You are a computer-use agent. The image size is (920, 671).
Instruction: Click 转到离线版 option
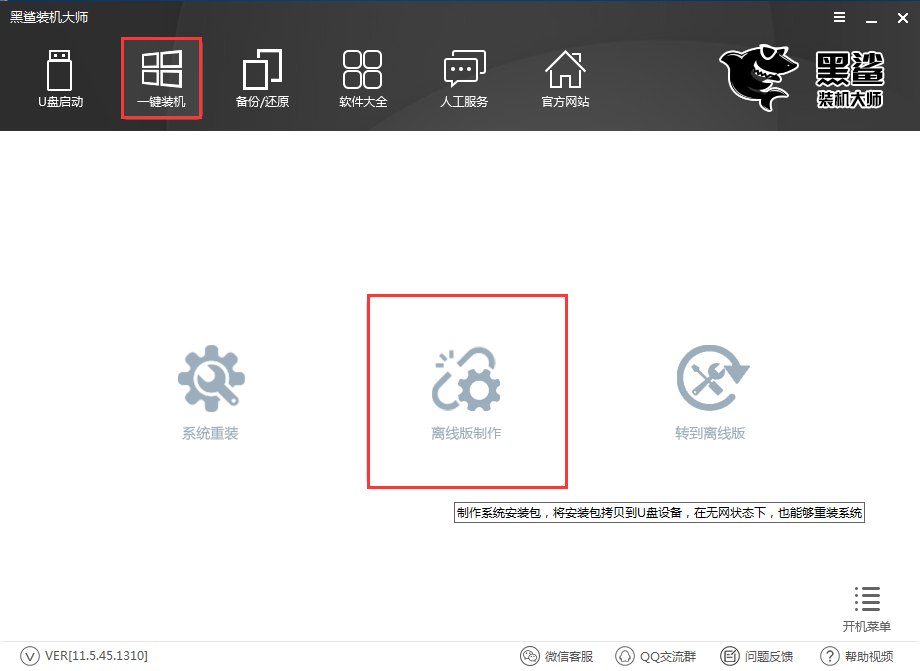[710, 393]
